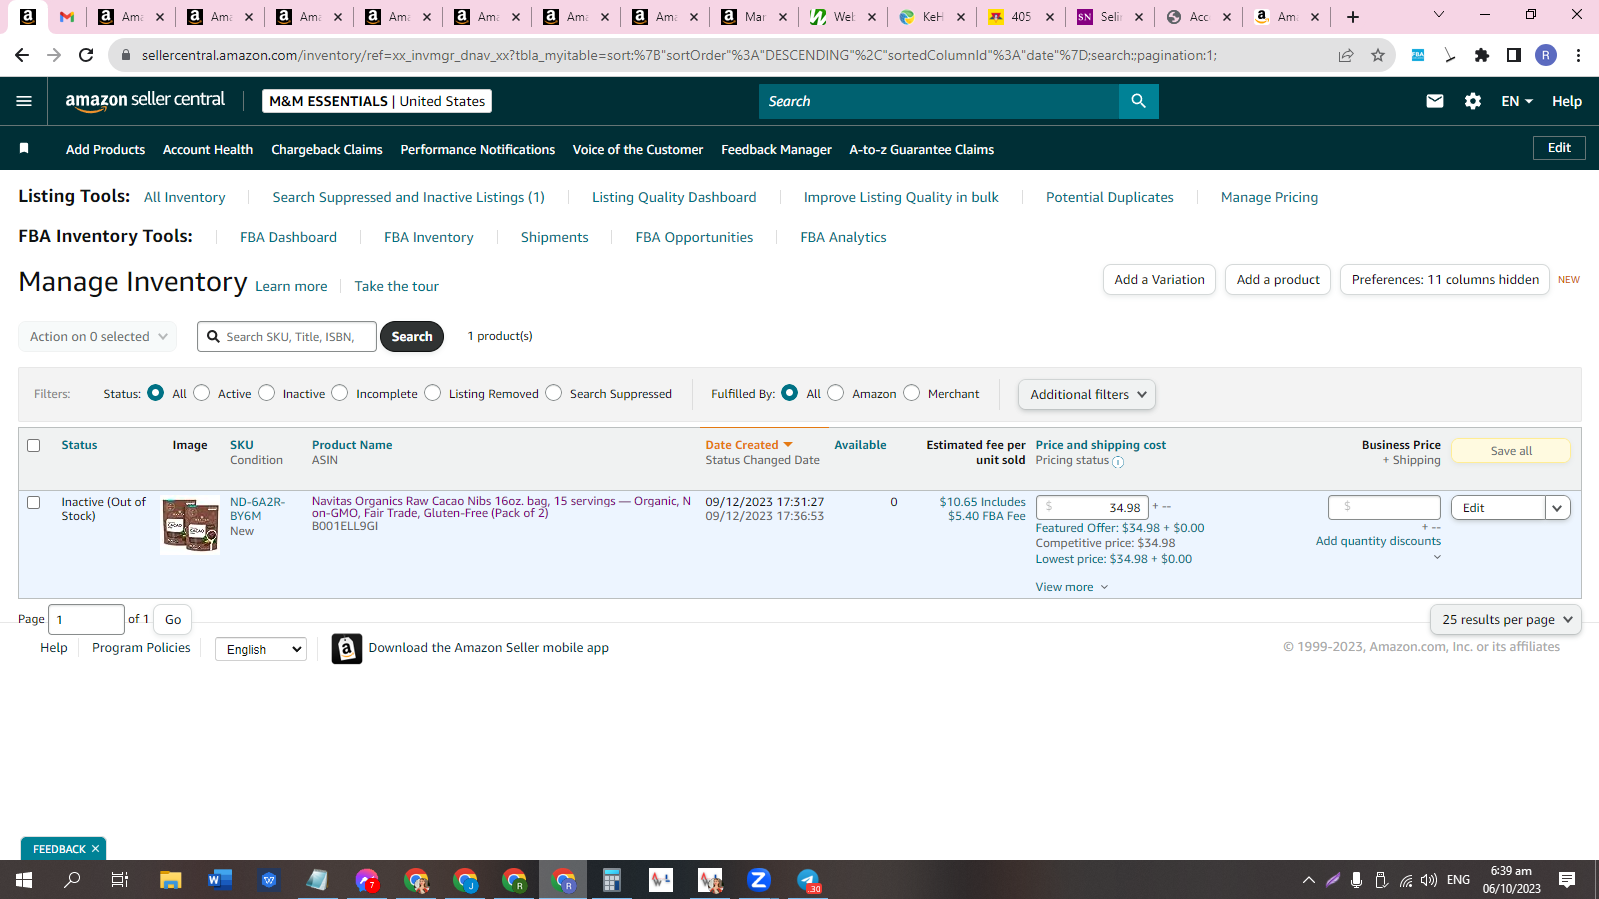Click the magnifier button in header search
This screenshot has height=899, width=1599.
coord(1138,101)
